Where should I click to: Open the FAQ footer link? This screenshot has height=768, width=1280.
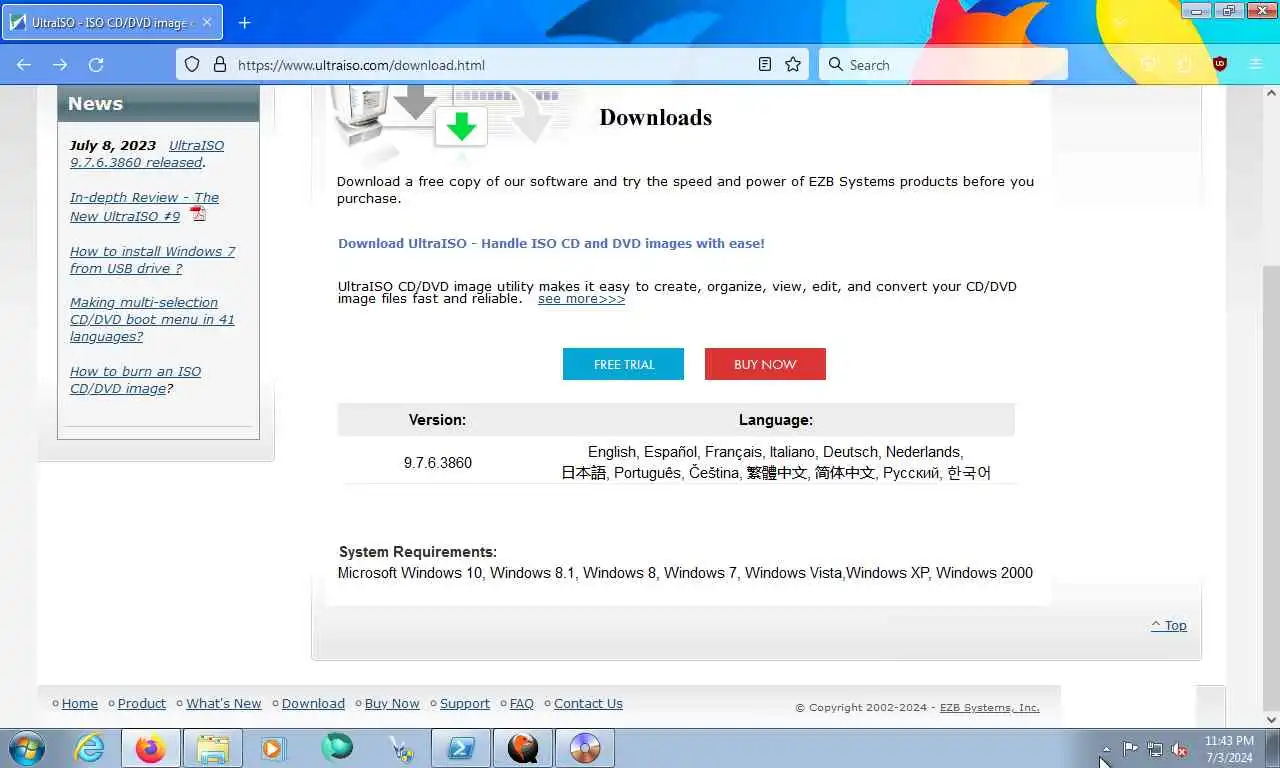tap(522, 703)
